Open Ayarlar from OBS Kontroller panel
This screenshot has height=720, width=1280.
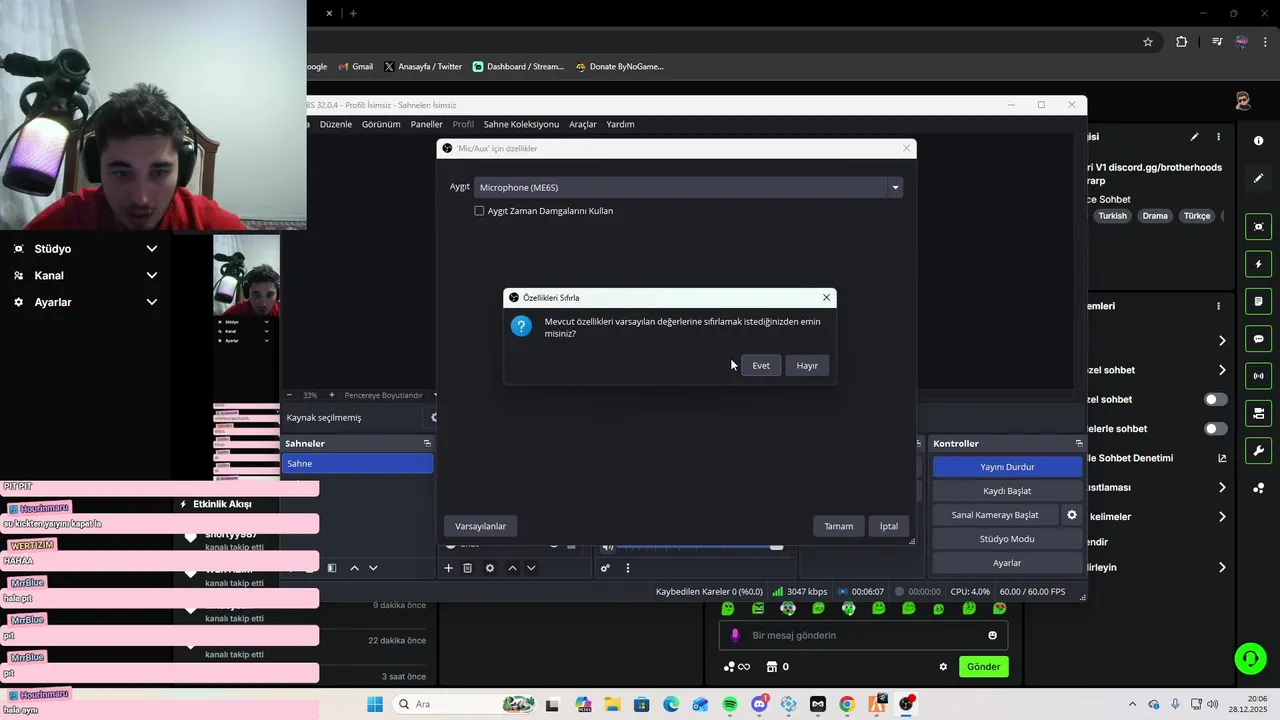(x=1007, y=563)
